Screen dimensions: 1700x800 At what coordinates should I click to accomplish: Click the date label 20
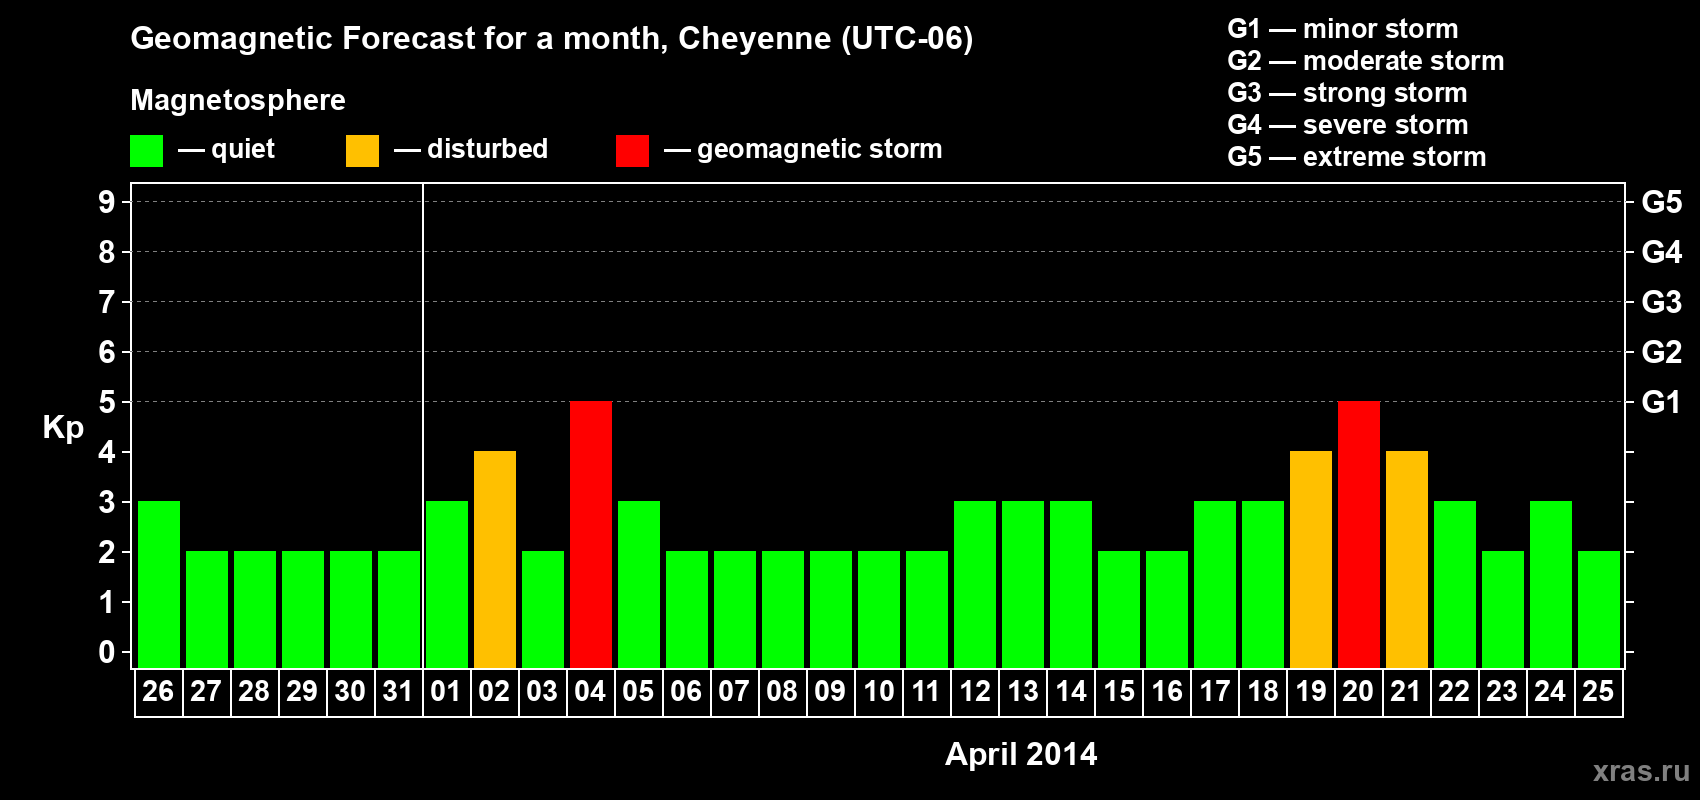pos(1358,691)
